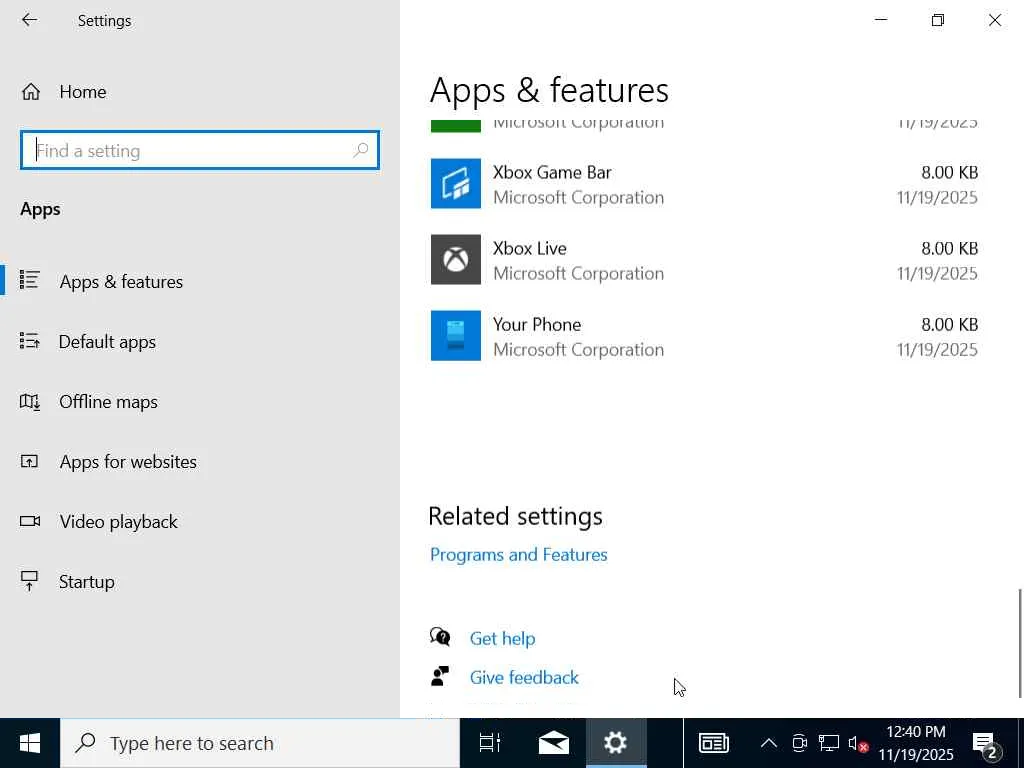Viewport: 1024px width, 768px height.
Task: Open Task View from the taskbar
Action: 489,743
